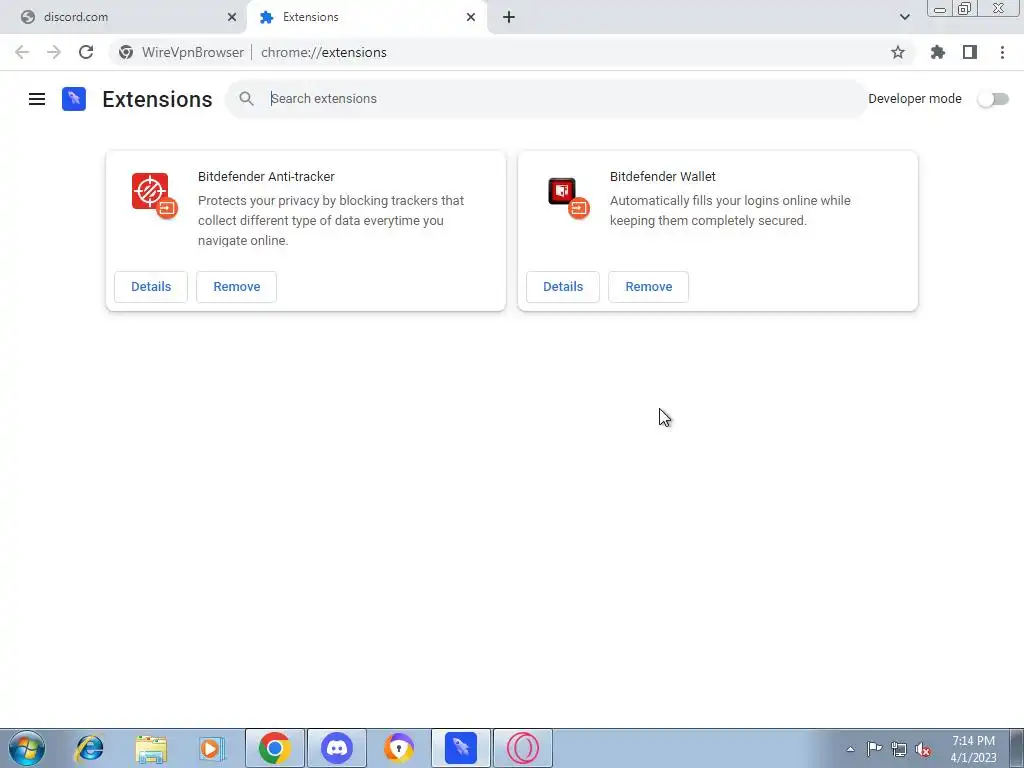Switch to Google Chrome in the taskbar
The width and height of the screenshot is (1024, 768).
click(x=274, y=748)
